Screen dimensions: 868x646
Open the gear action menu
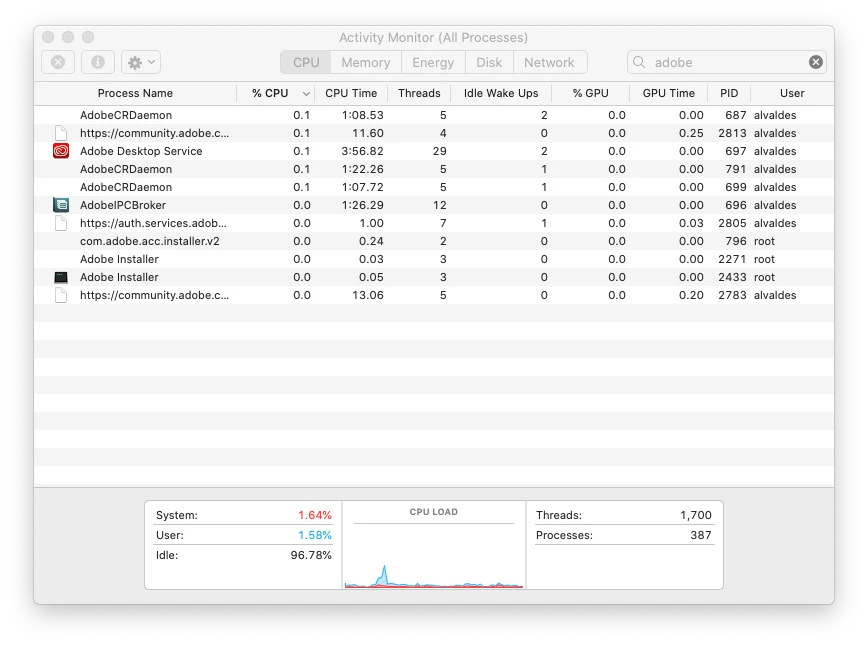[x=141, y=62]
